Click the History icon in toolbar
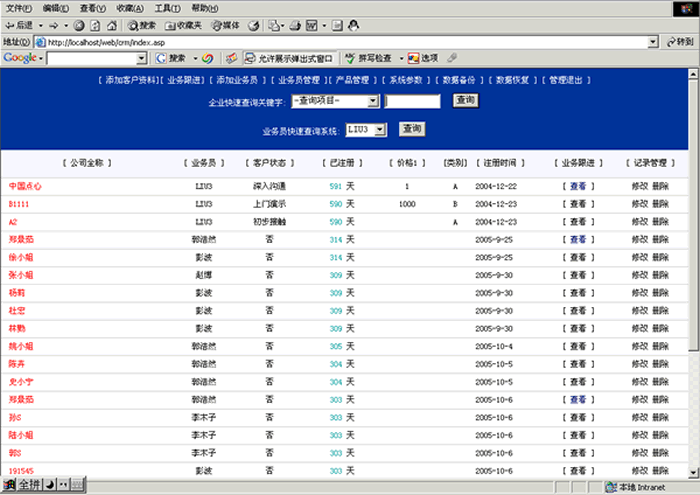This screenshot has width=700, height=495. pyautogui.click(x=254, y=25)
